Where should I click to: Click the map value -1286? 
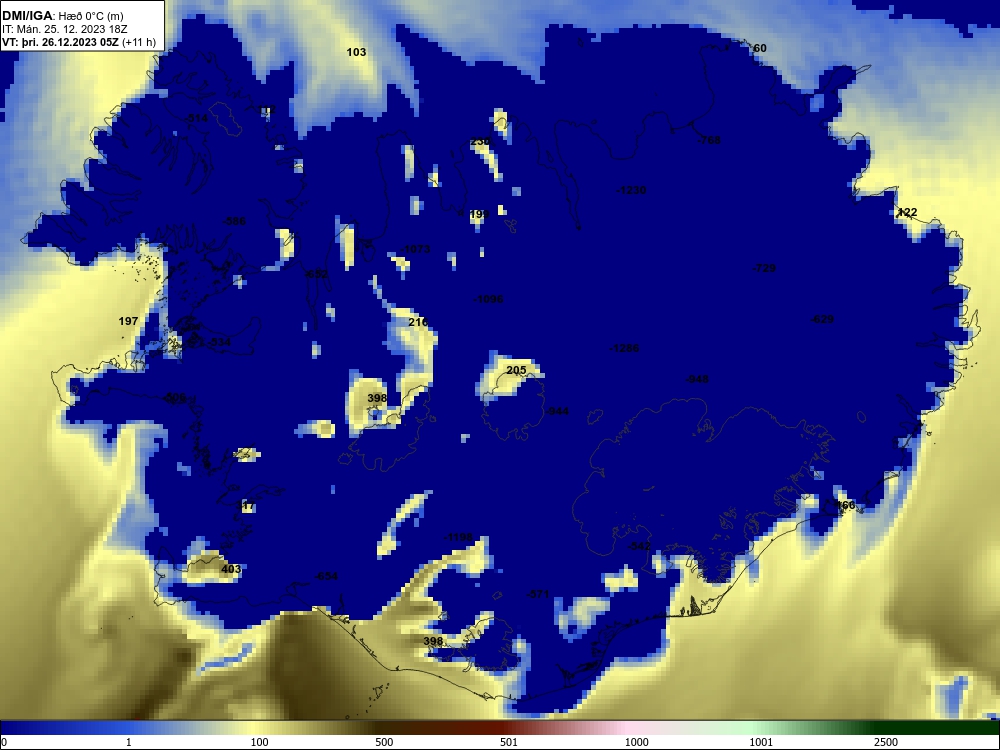click(x=624, y=348)
